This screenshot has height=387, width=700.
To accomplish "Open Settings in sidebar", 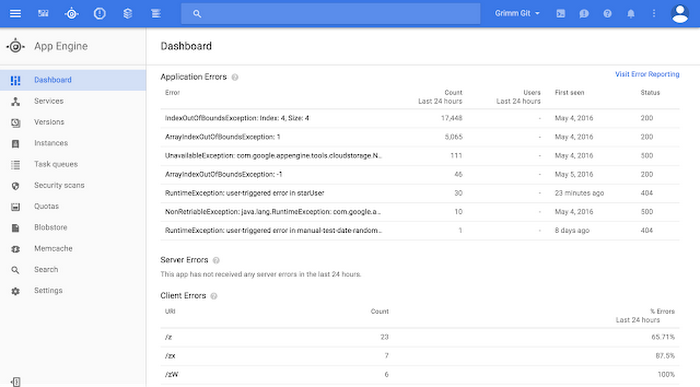I will click(73, 291).
